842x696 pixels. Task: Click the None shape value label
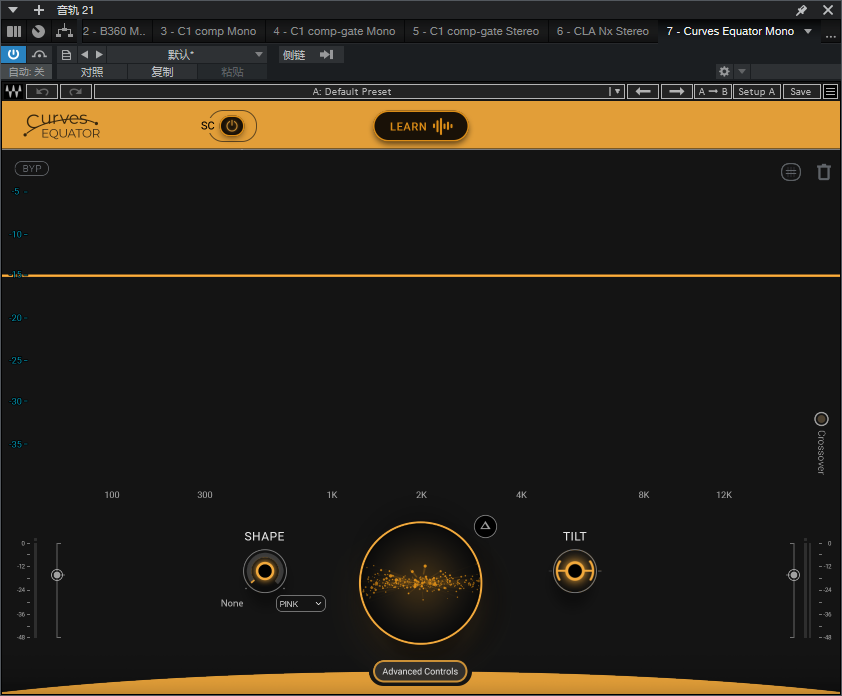click(232, 603)
